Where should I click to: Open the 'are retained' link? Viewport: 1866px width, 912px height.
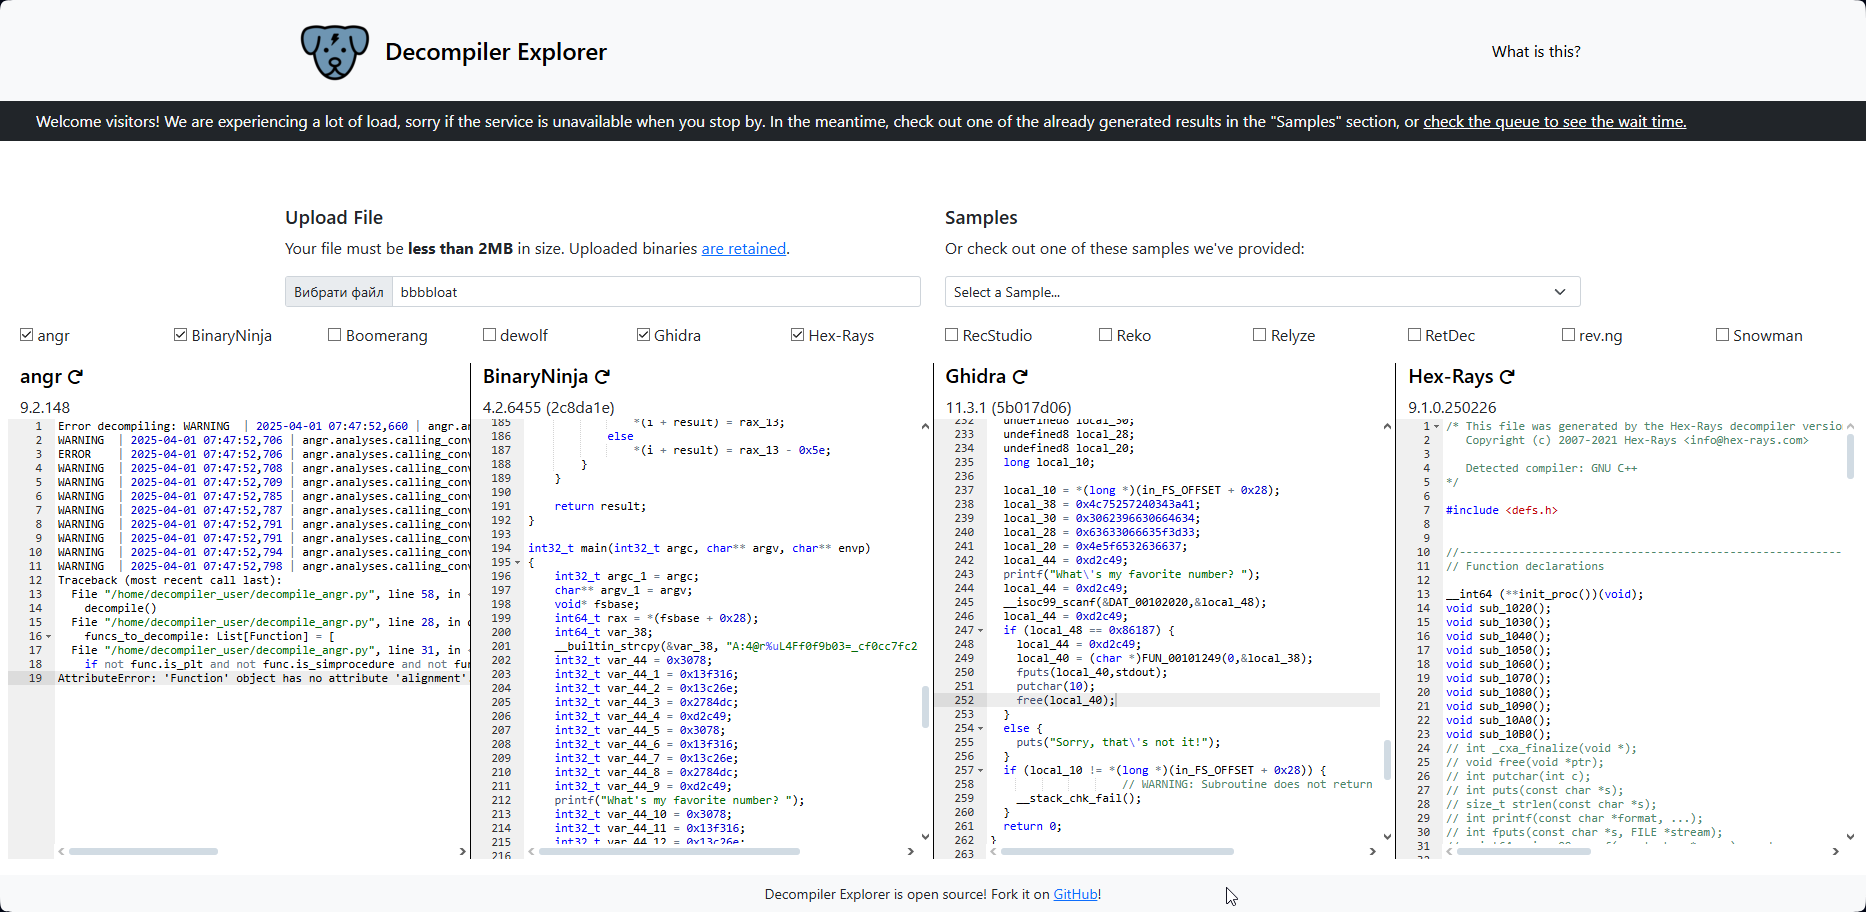[x=743, y=249]
